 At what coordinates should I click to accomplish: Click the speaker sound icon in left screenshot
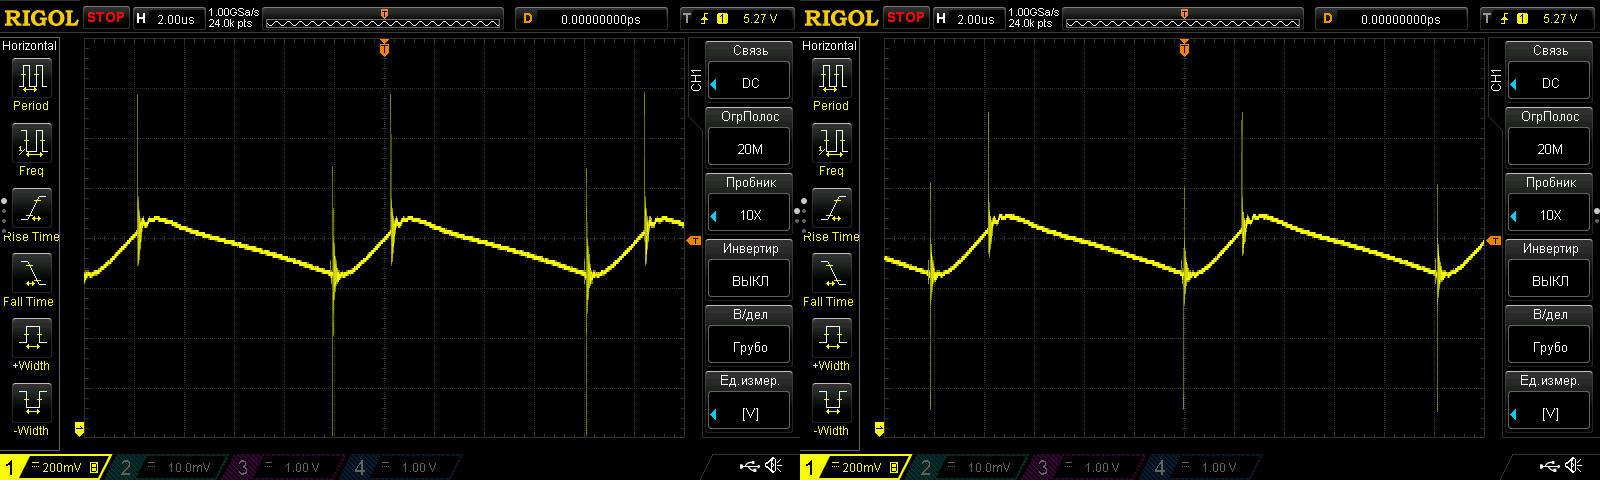click(773, 466)
